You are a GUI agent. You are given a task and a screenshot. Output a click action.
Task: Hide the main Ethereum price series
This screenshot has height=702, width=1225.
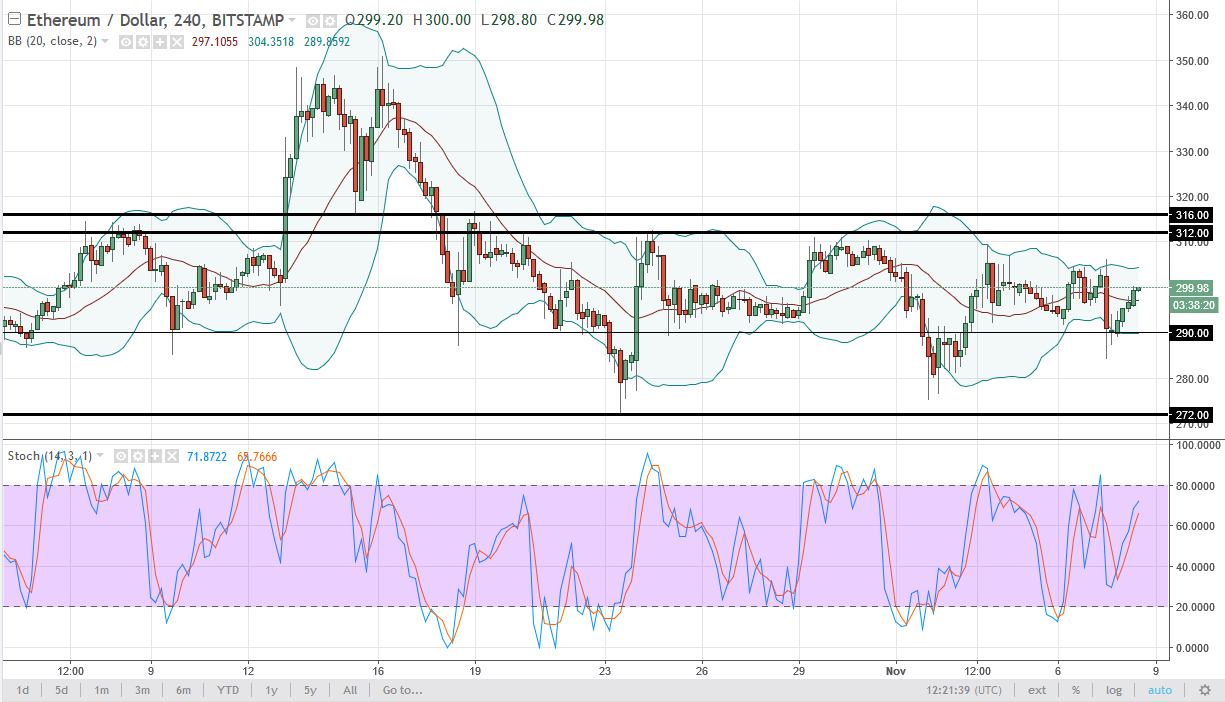click(x=313, y=21)
